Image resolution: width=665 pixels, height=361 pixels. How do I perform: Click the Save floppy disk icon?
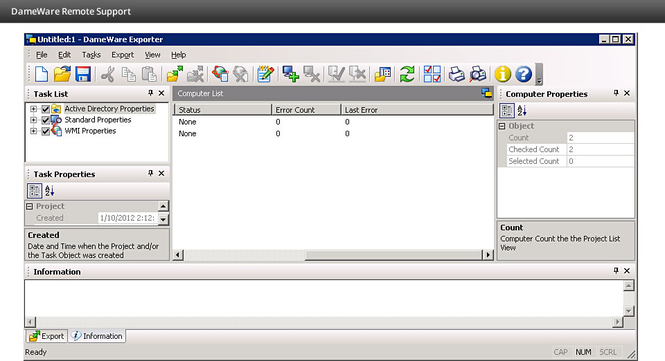click(83, 74)
